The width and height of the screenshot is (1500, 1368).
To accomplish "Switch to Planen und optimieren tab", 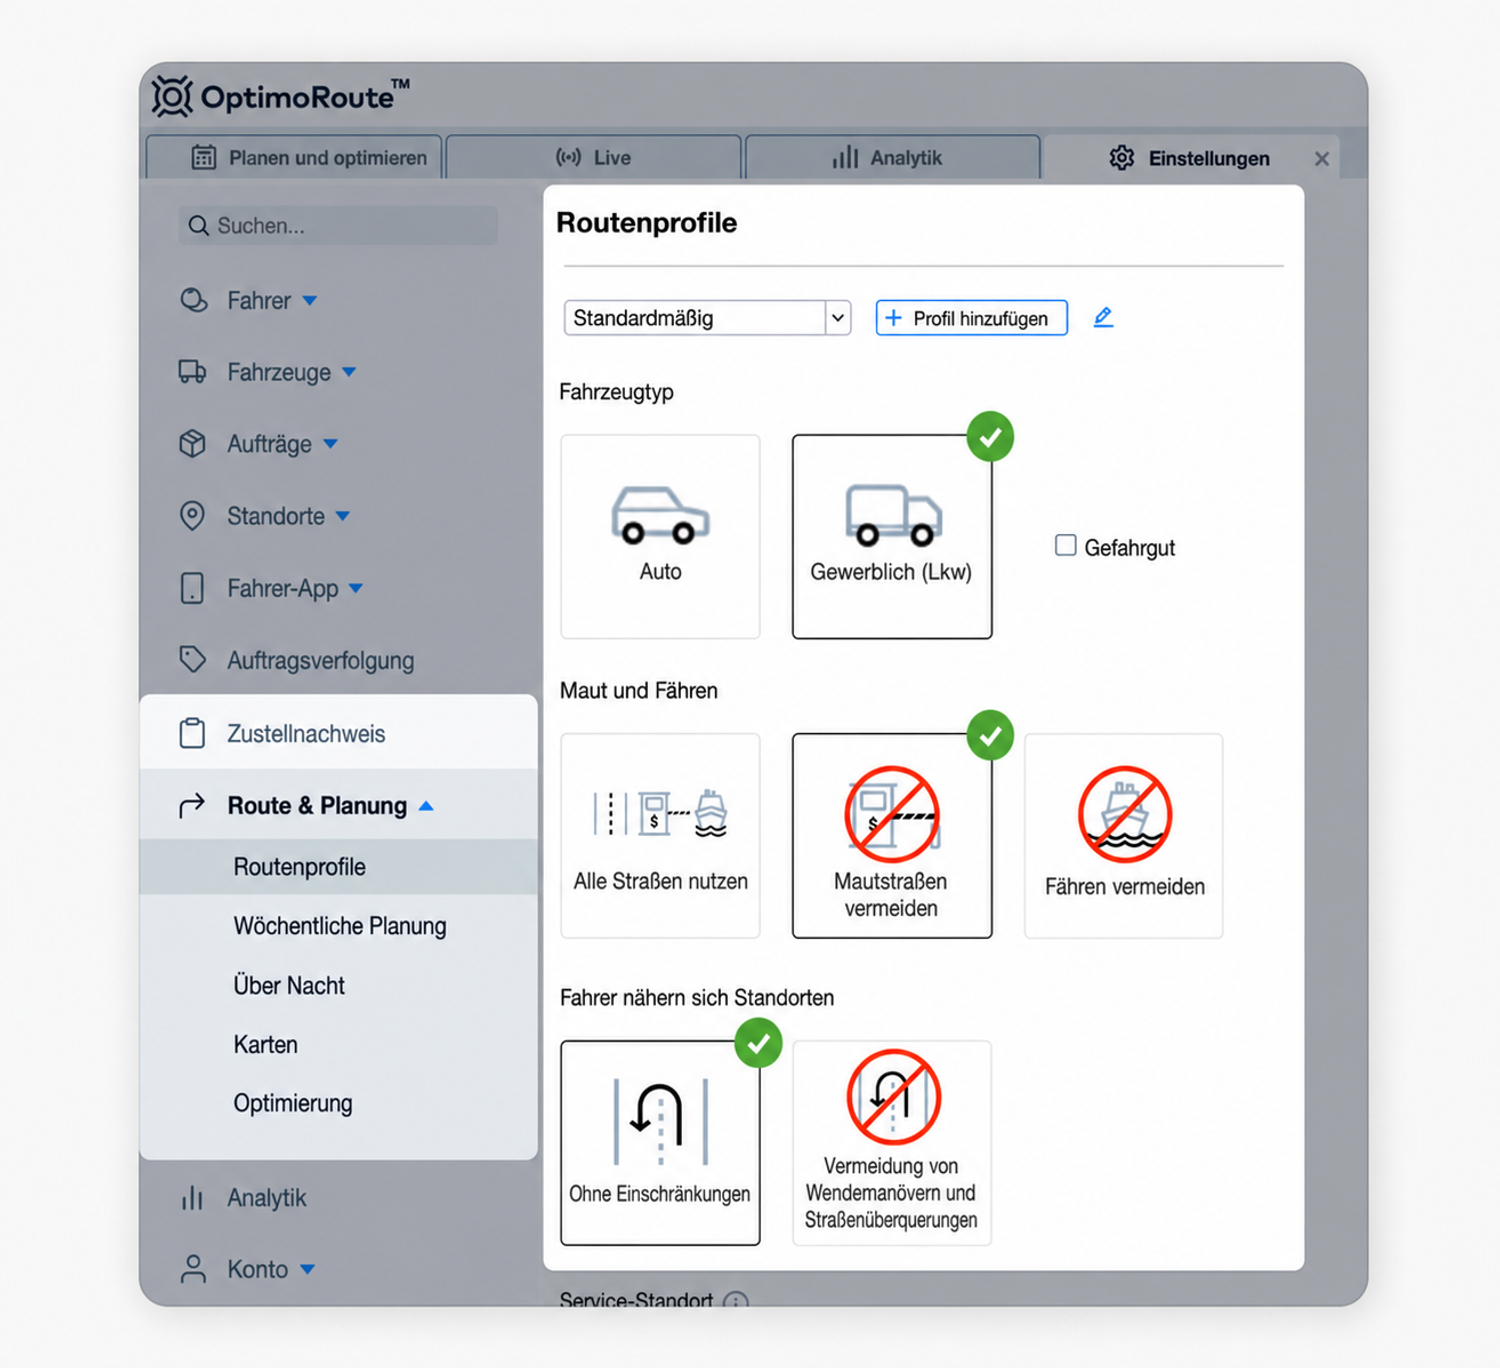I will tap(294, 158).
